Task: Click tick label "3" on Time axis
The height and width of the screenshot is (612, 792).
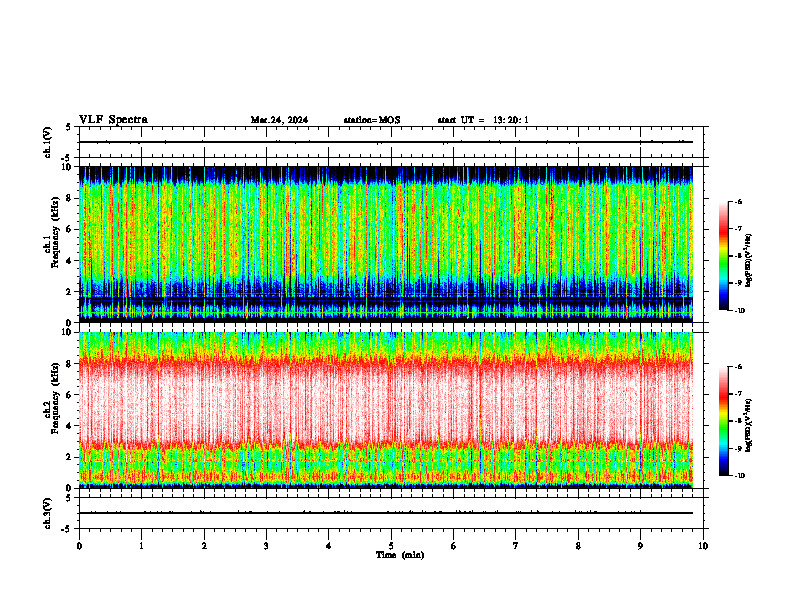Action: (266, 546)
